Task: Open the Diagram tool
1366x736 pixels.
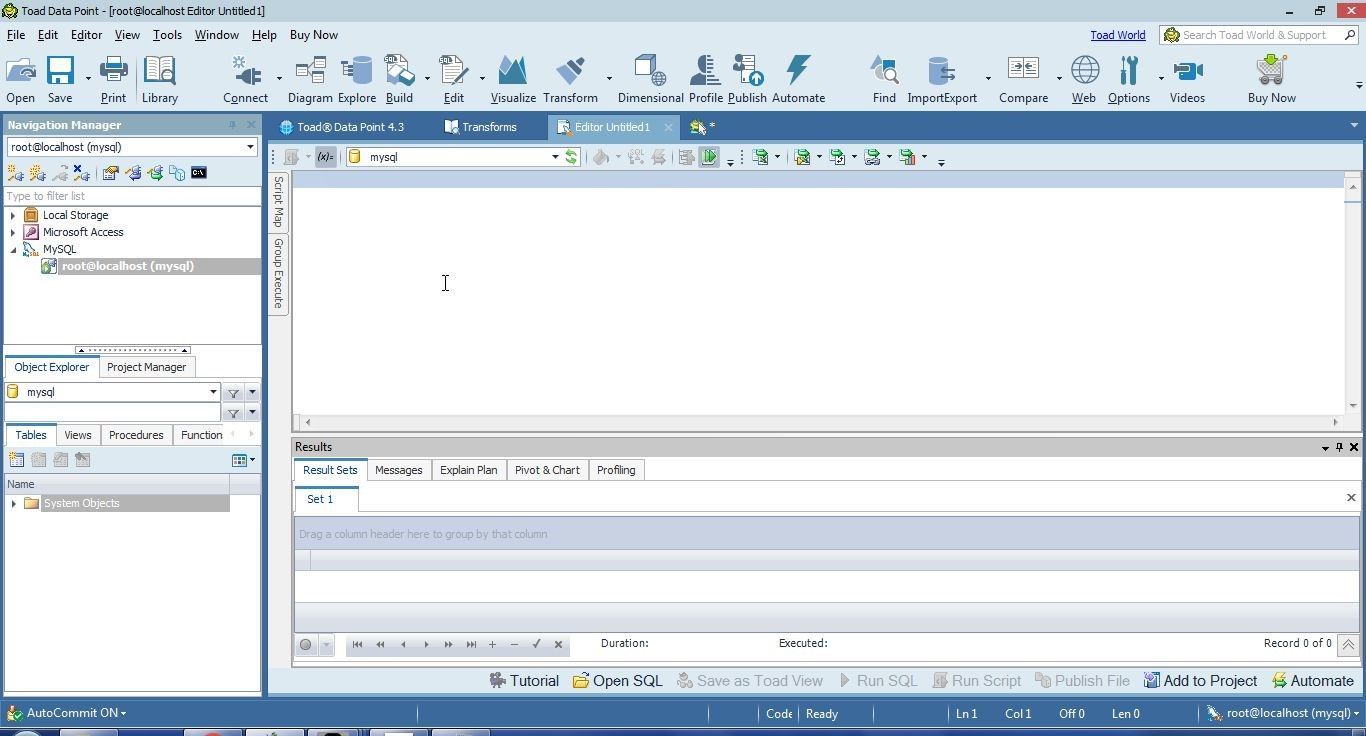Action: pos(310,79)
